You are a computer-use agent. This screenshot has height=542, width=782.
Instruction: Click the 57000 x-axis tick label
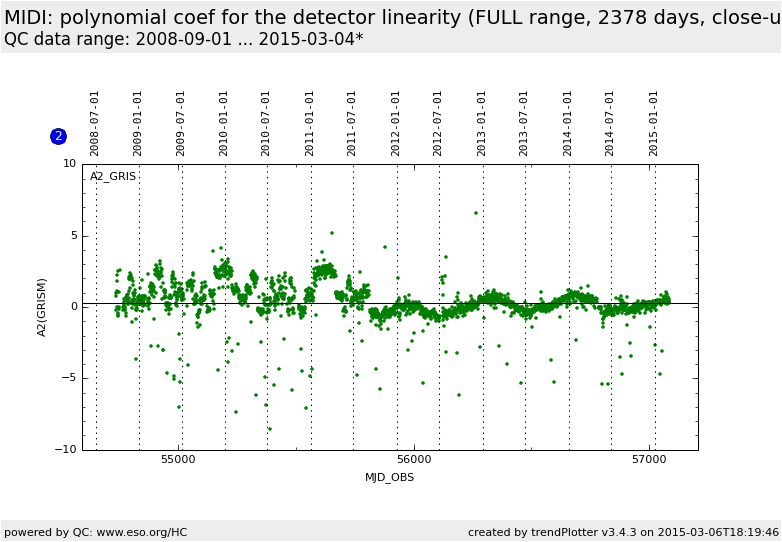[649, 459]
